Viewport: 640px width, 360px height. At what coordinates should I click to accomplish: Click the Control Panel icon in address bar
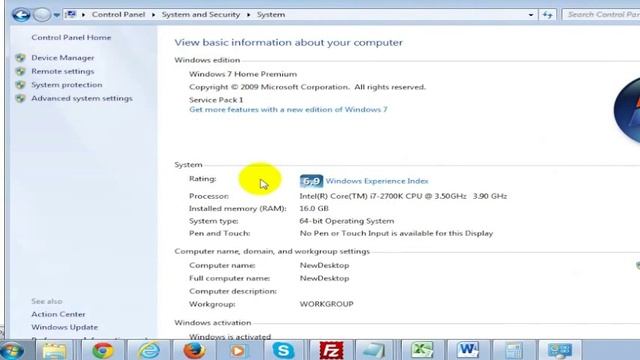pyautogui.click(x=71, y=15)
